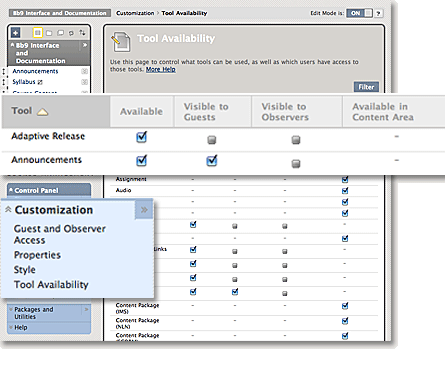
Task: Toggle Content Package (NLN) content area checkbox
Action: point(345,321)
